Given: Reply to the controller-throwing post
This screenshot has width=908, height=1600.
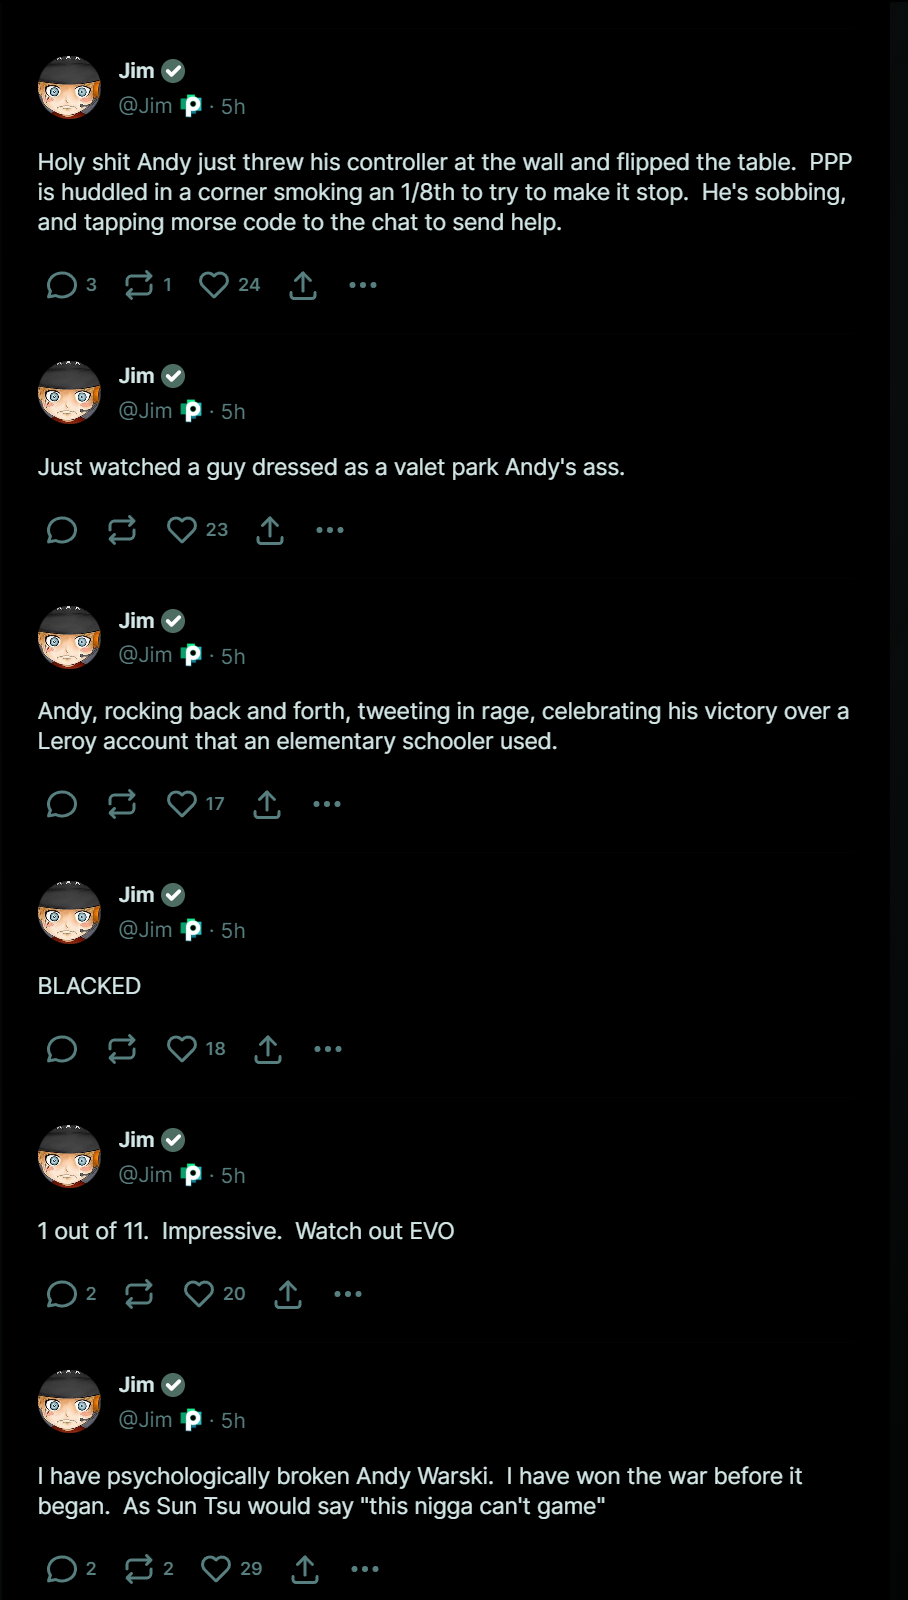Looking at the screenshot, I should pyautogui.click(x=62, y=285).
